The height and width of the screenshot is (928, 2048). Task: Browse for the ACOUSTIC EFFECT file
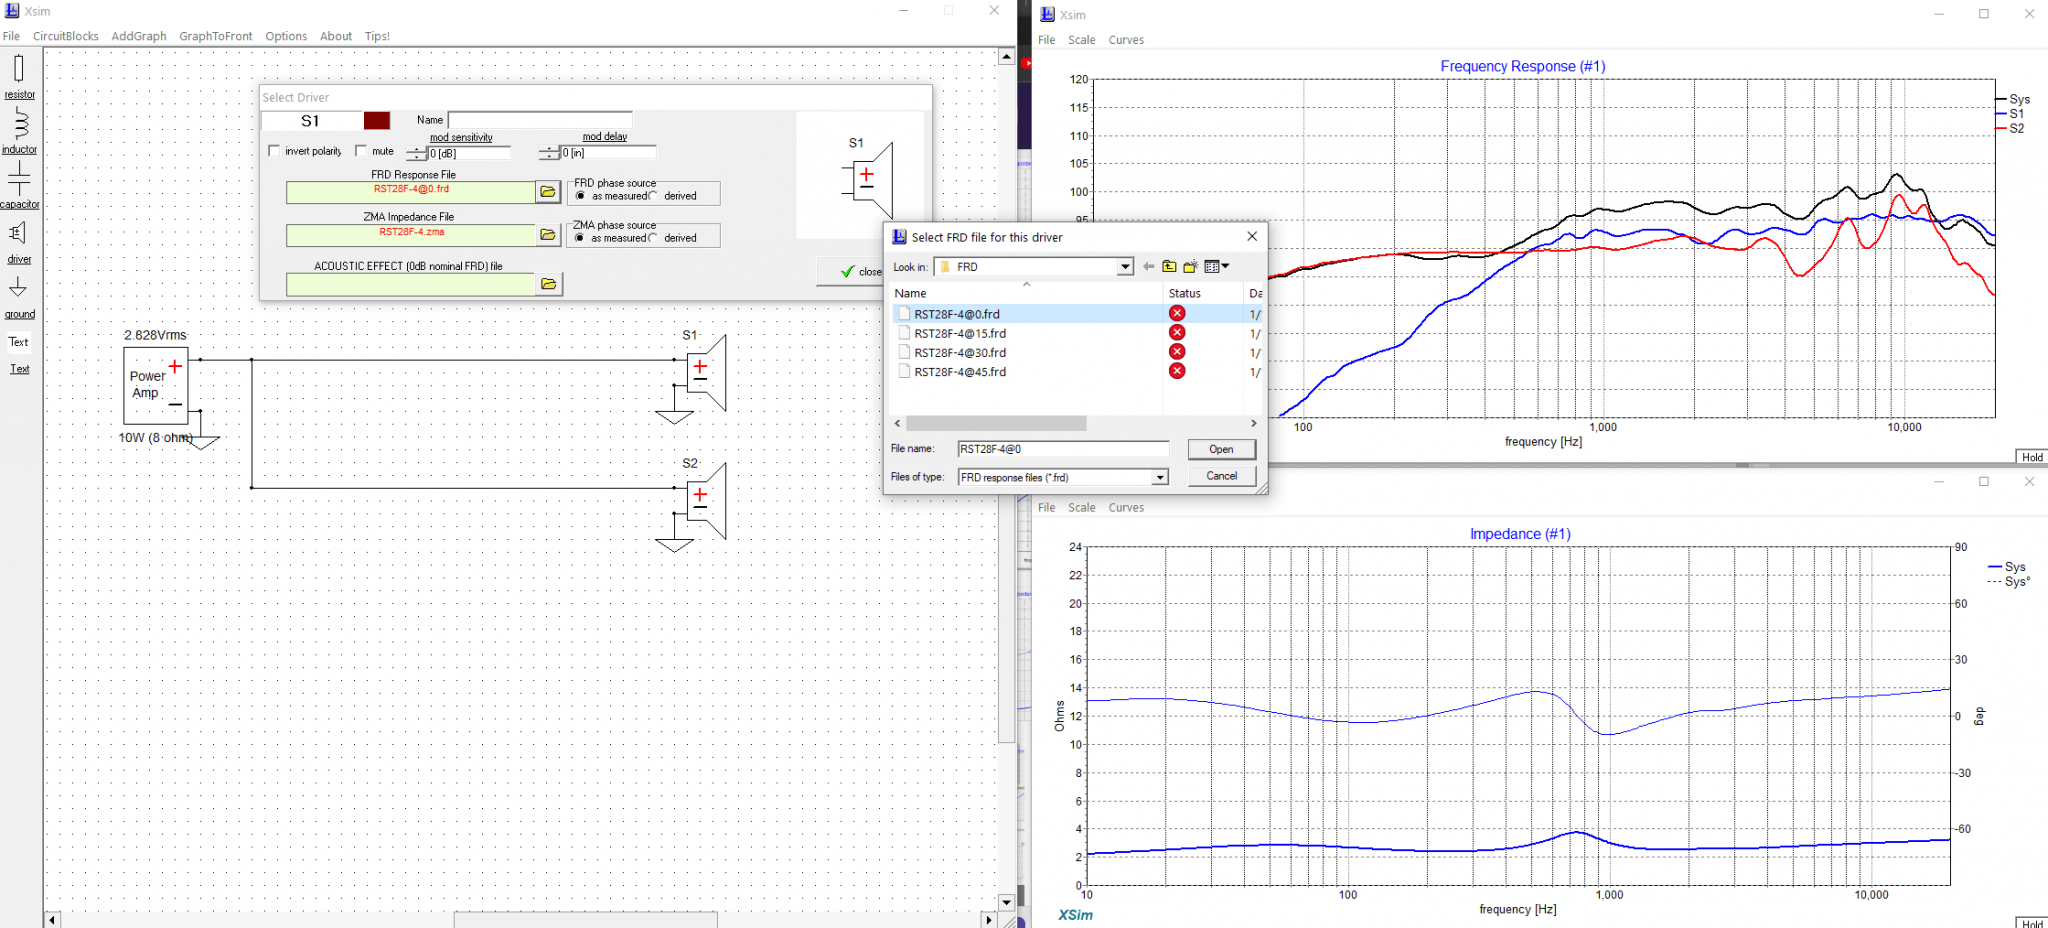(x=549, y=284)
